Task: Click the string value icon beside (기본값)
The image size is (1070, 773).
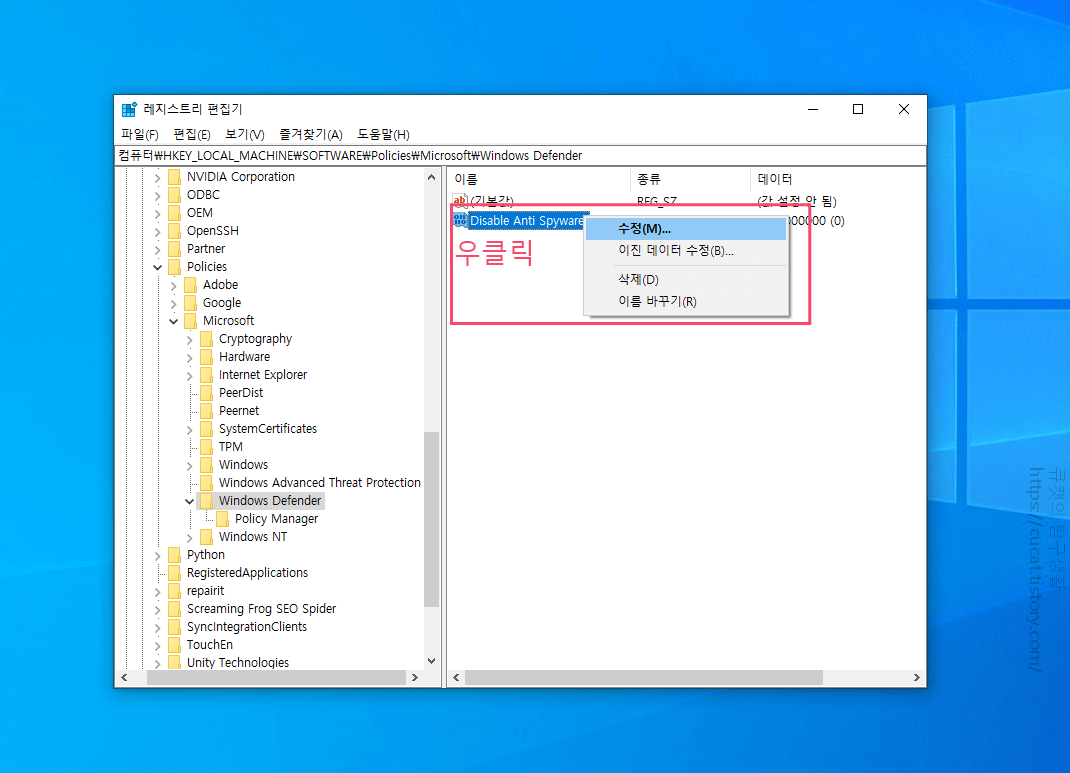Action: pyautogui.click(x=461, y=200)
